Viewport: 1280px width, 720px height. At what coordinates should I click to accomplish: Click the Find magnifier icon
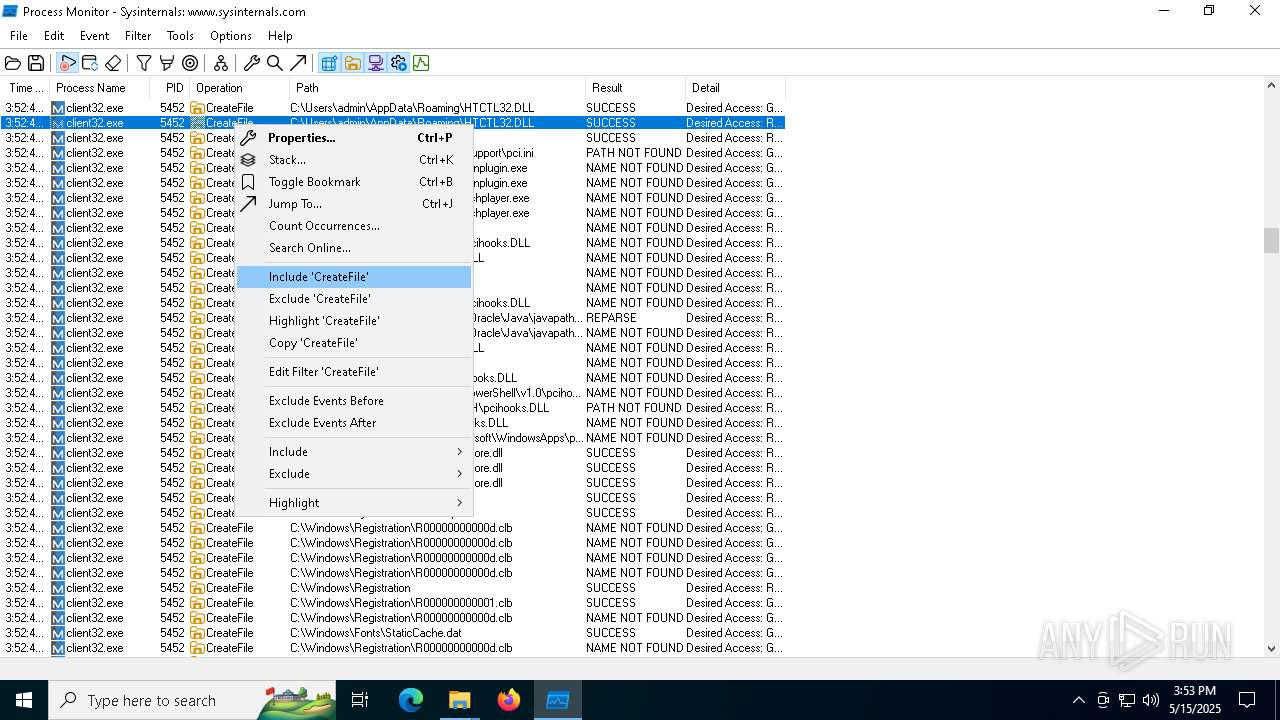pos(275,63)
